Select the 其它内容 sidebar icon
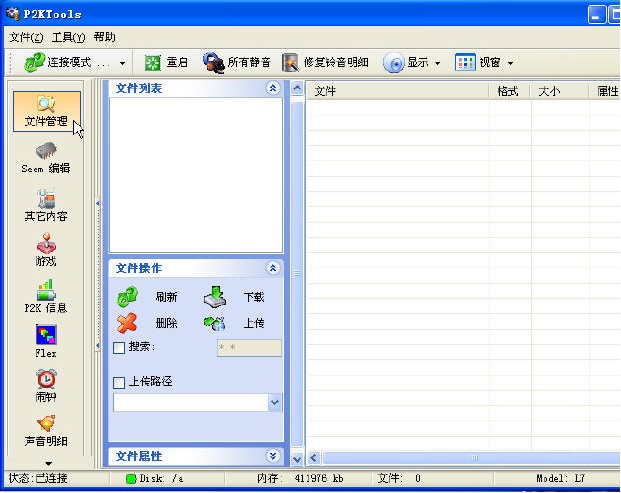The image size is (621, 493). [46, 205]
